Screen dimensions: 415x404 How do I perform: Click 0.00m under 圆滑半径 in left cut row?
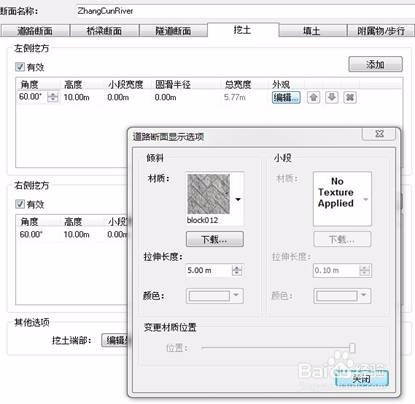pos(165,97)
